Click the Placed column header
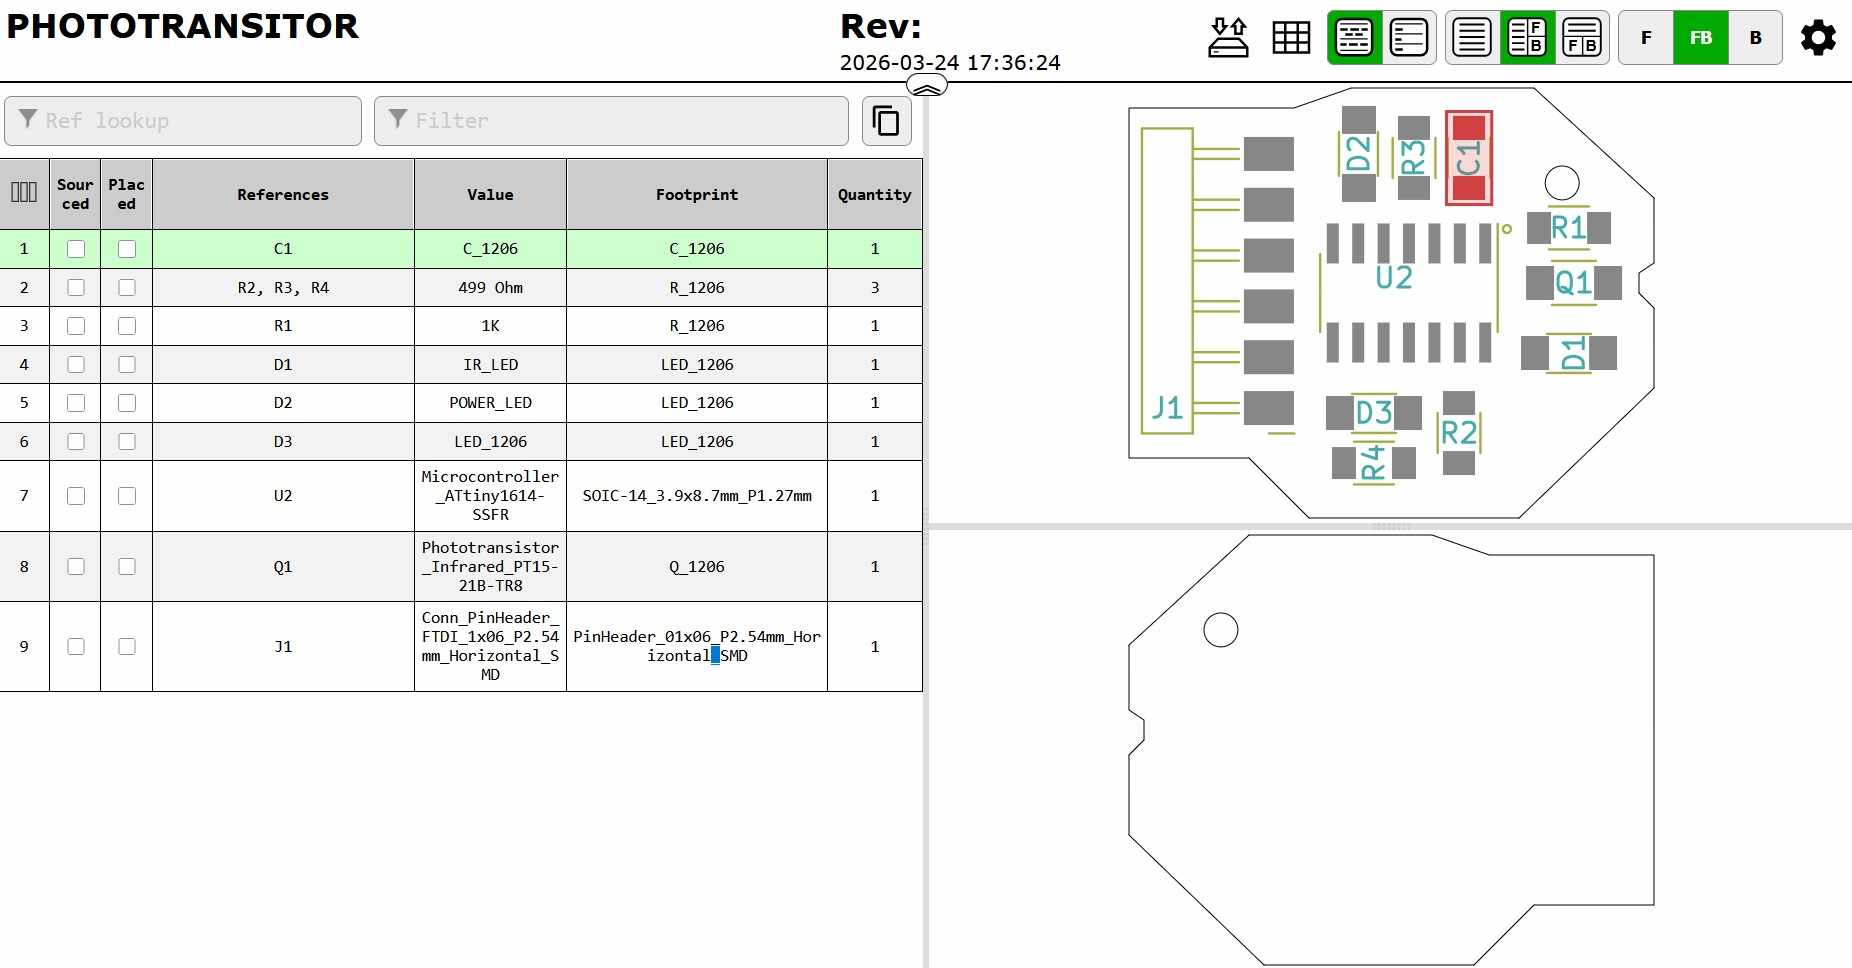This screenshot has width=1852, height=968. tap(126, 194)
